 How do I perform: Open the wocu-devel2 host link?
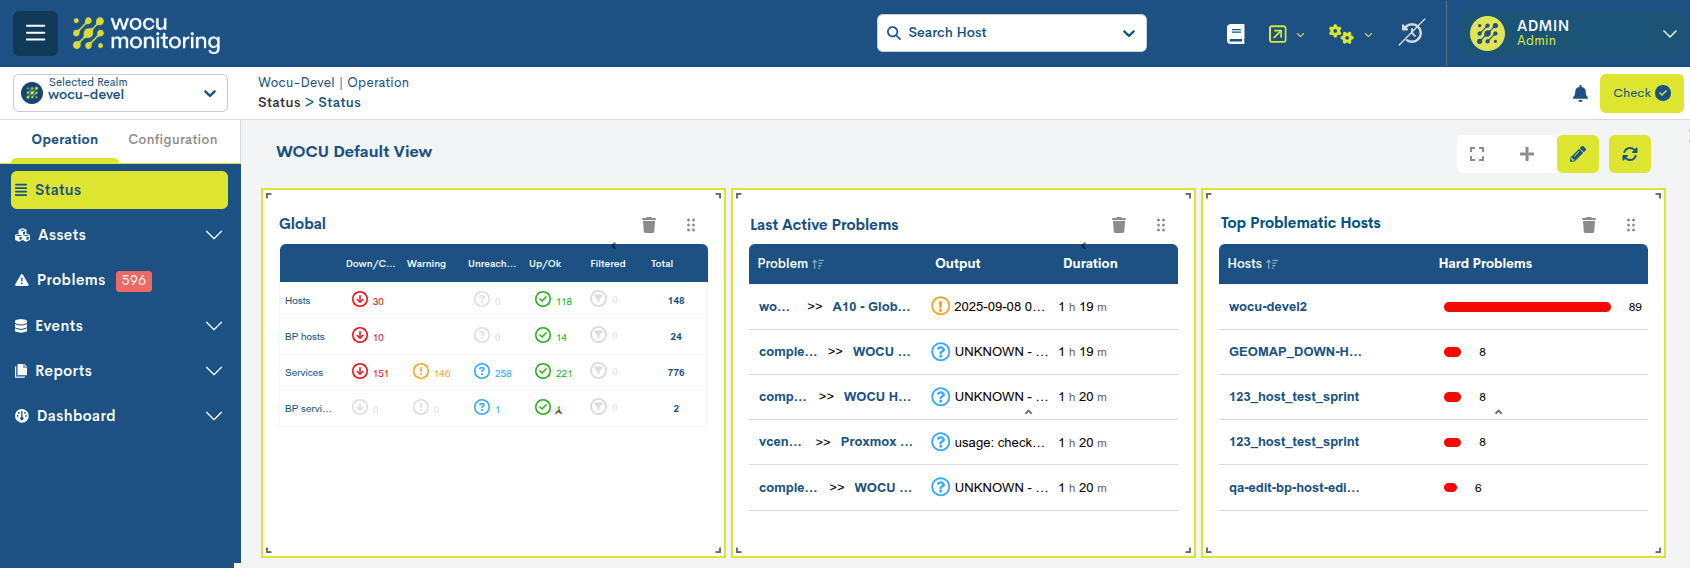(x=1268, y=307)
